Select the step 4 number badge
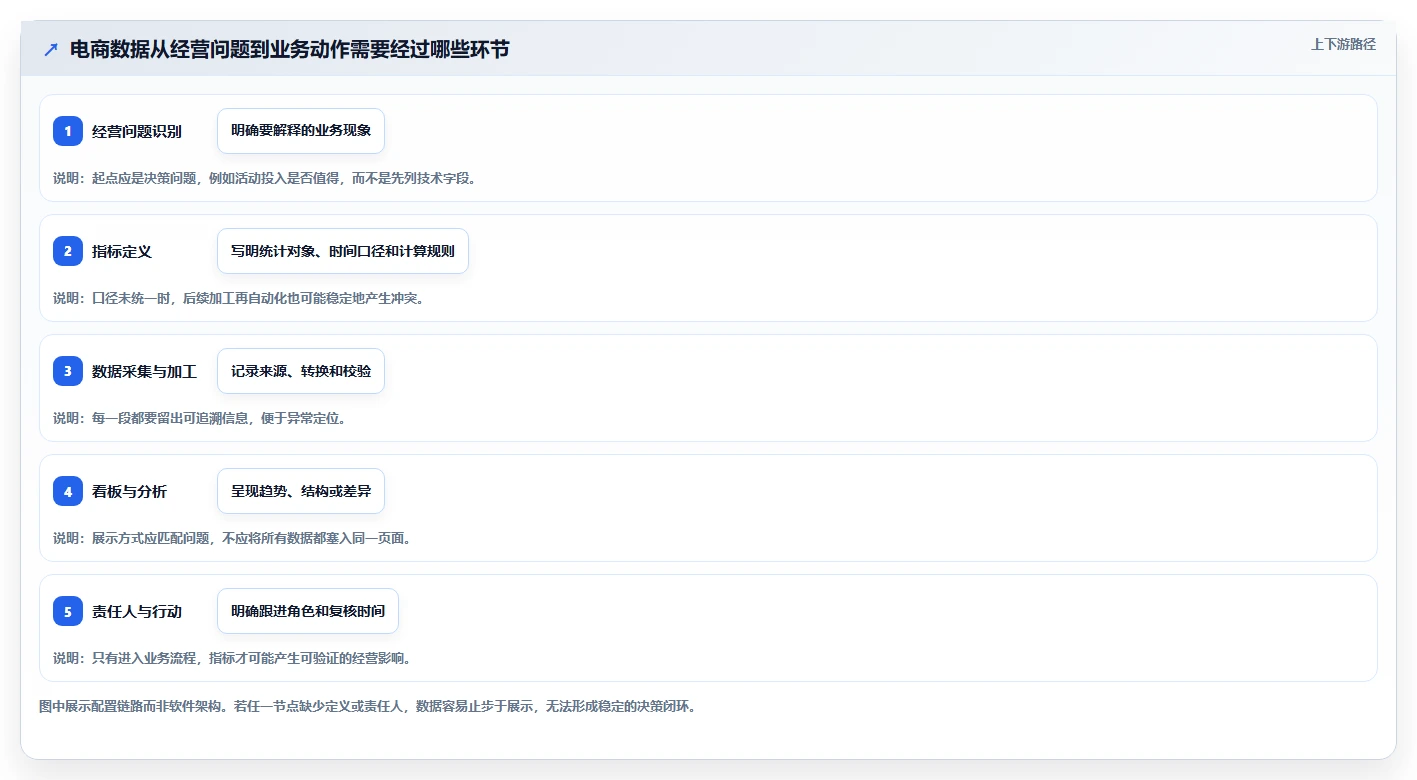The height and width of the screenshot is (780, 1417). (x=68, y=491)
